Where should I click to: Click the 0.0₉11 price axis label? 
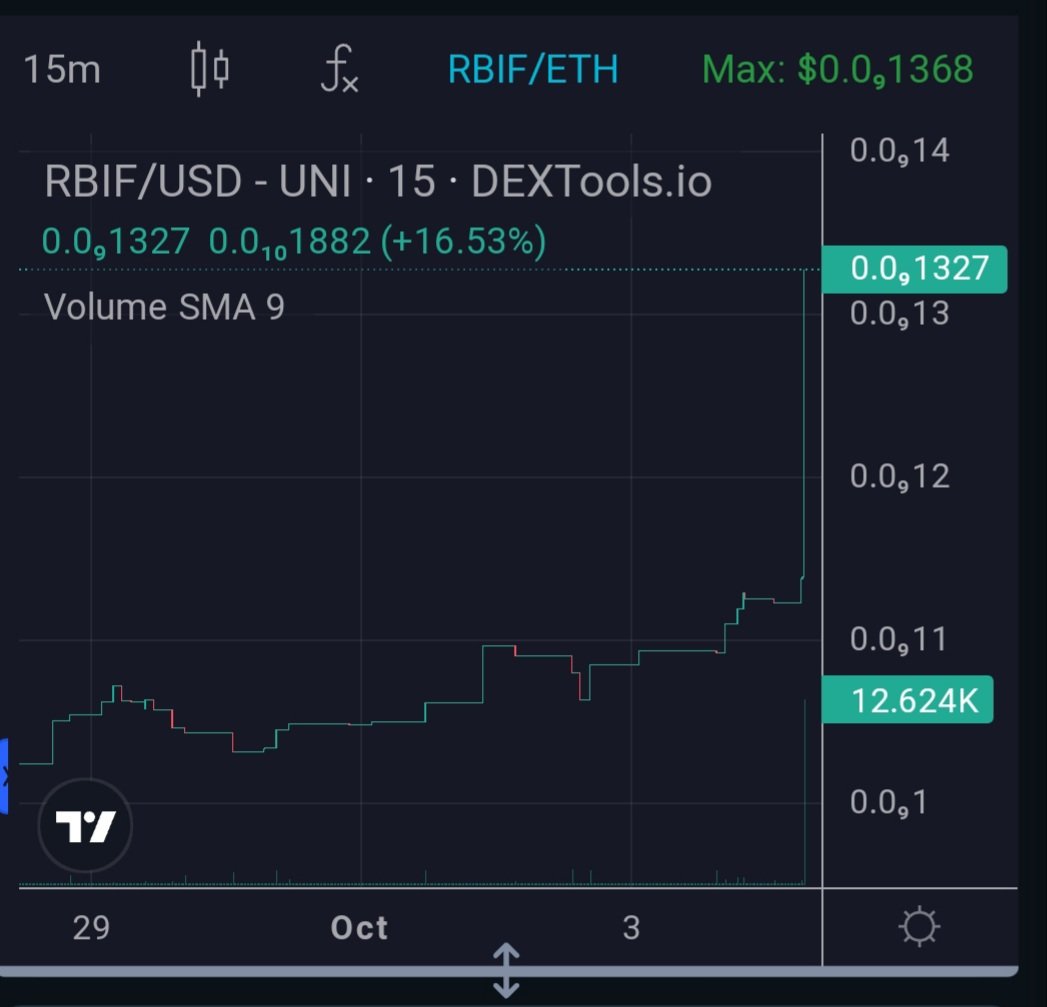tap(897, 640)
